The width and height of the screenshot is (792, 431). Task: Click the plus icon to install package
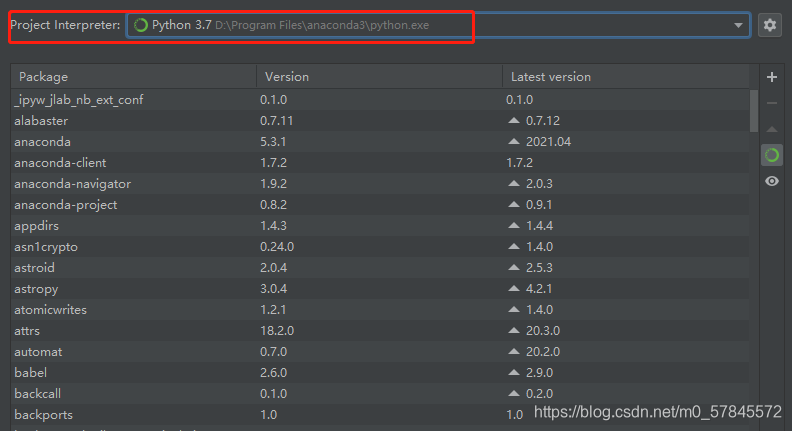pyautogui.click(x=771, y=77)
